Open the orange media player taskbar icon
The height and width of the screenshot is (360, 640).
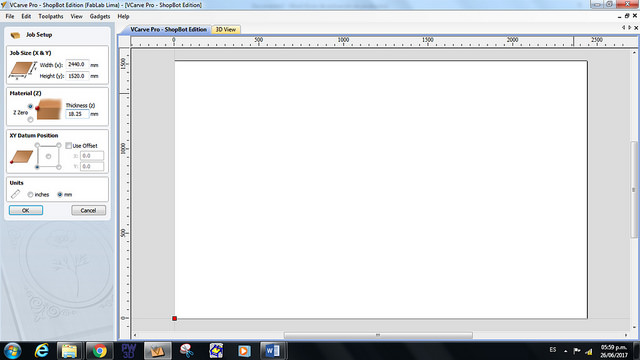(x=244, y=351)
